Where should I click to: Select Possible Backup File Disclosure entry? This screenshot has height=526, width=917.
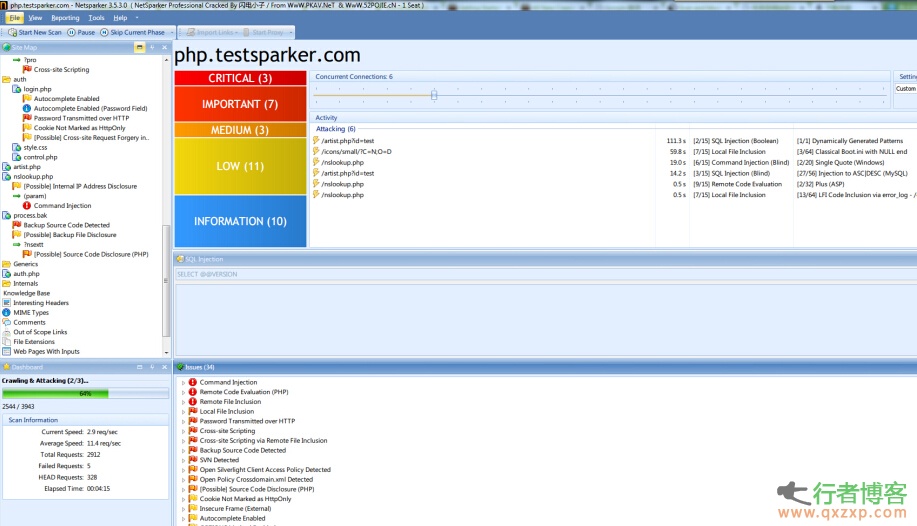click(70, 235)
